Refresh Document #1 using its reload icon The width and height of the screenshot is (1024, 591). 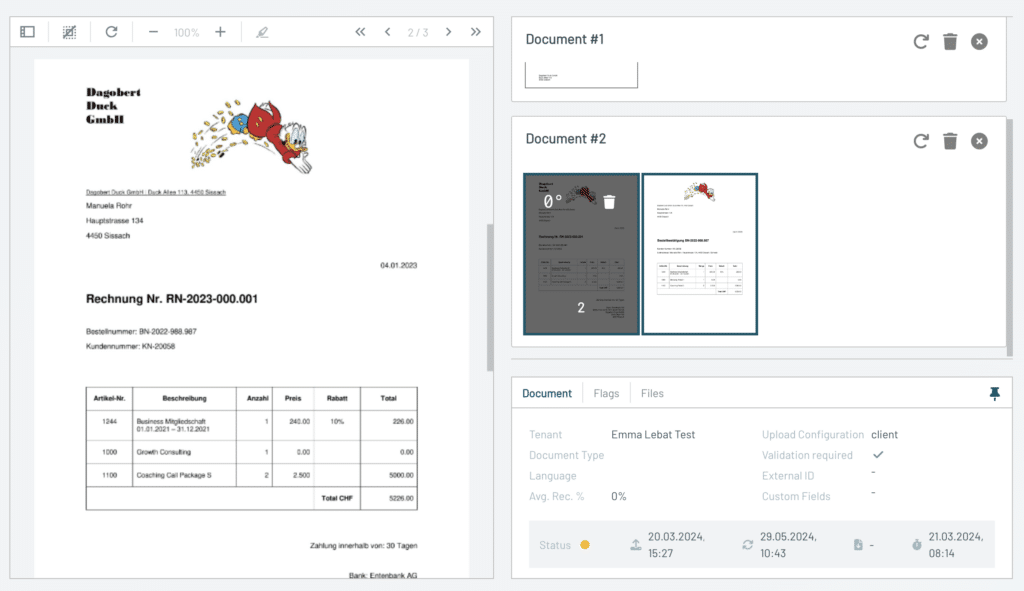(x=920, y=41)
